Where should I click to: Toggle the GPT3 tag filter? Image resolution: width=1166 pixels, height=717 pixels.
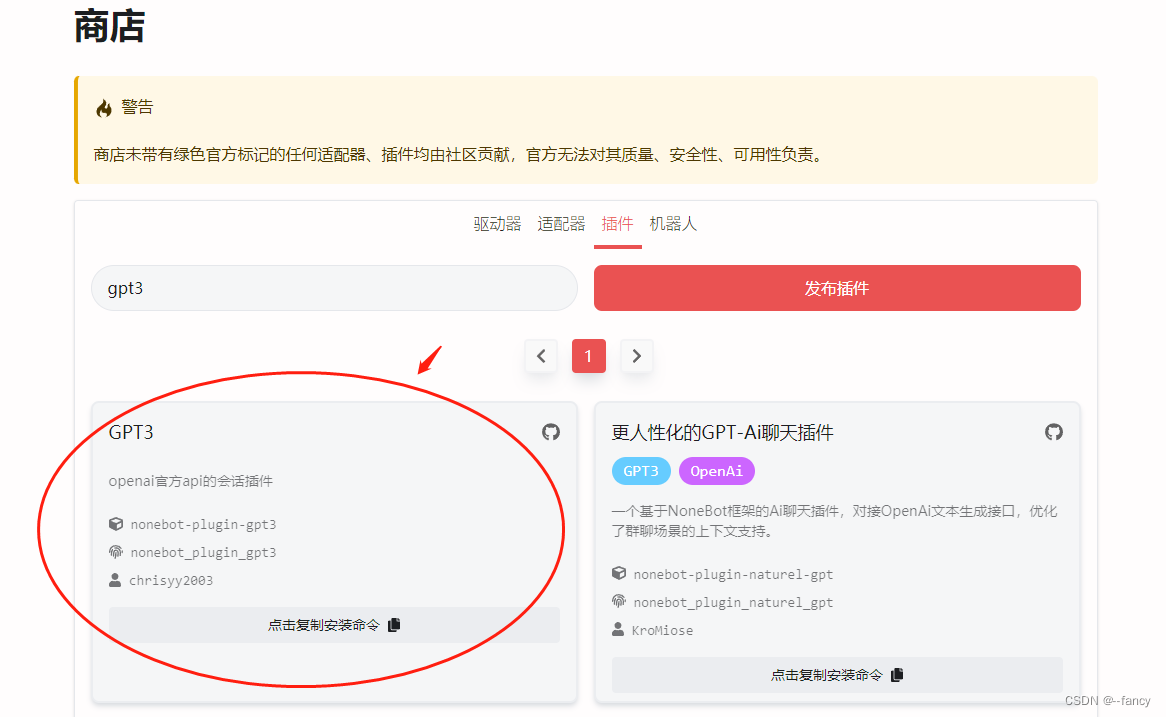pos(641,470)
